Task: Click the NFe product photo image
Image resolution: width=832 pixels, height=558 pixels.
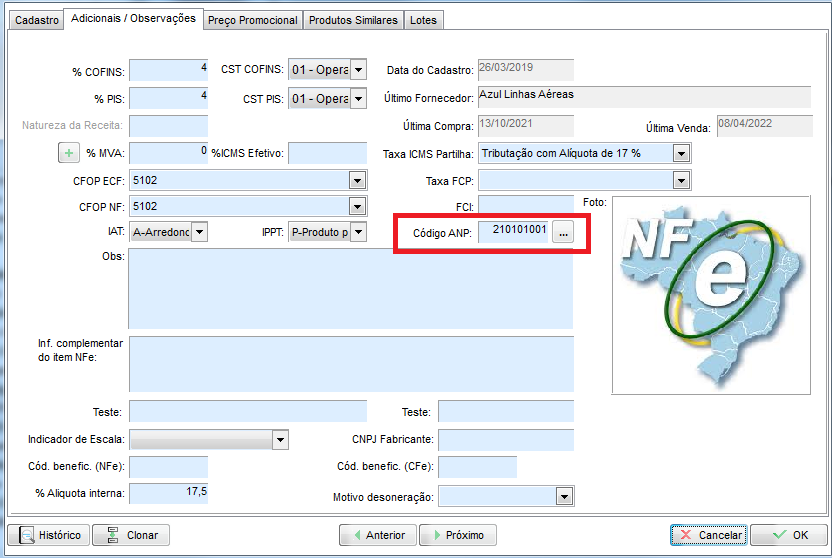Action: point(711,294)
